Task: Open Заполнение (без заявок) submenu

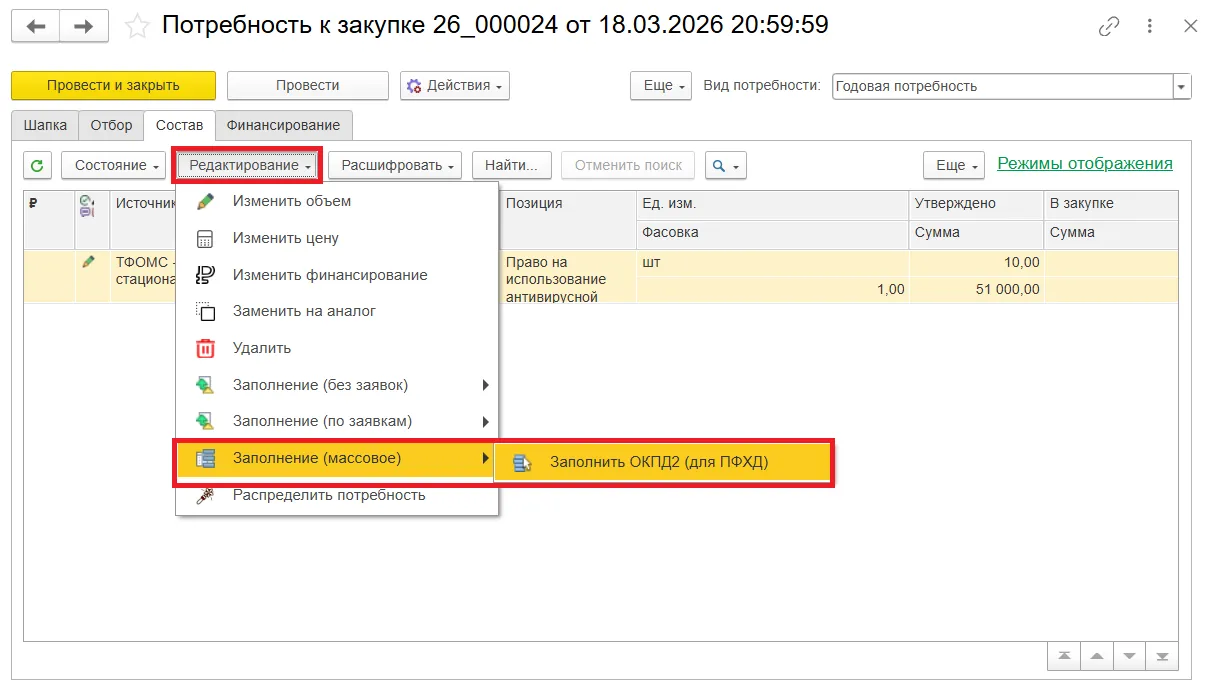Action: click(x=337, y=385)
